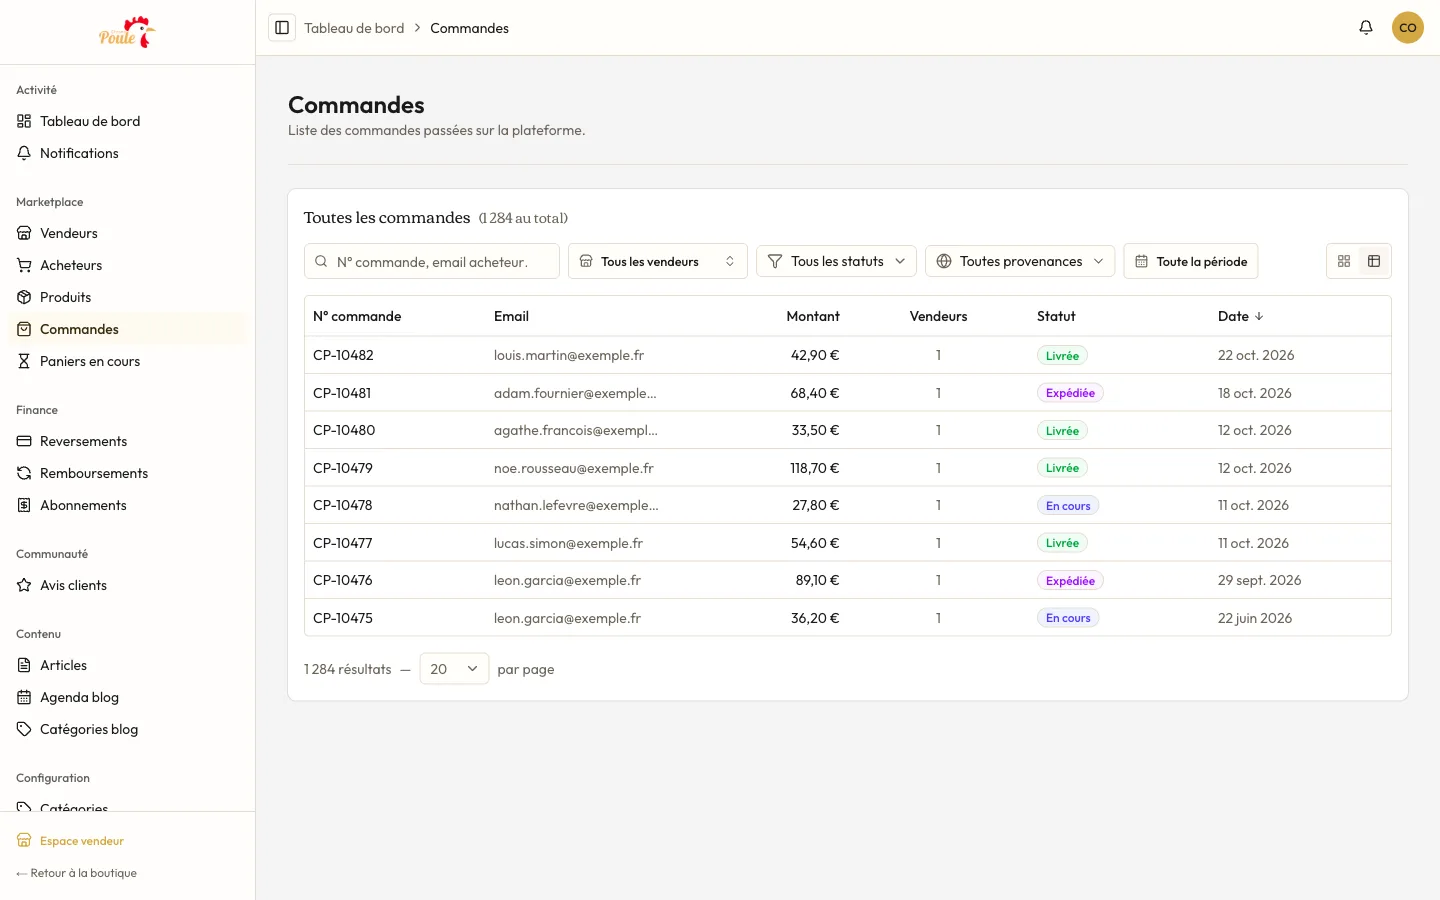Image resolution: width=1440 pixels, height=900 pixels.
Task: Open Vendeurs menu item
Action: coord(127,233)
